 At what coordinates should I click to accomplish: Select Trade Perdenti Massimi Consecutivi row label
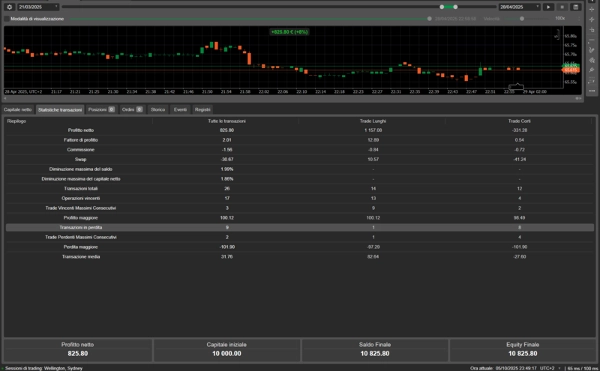[x=80, y=237]
